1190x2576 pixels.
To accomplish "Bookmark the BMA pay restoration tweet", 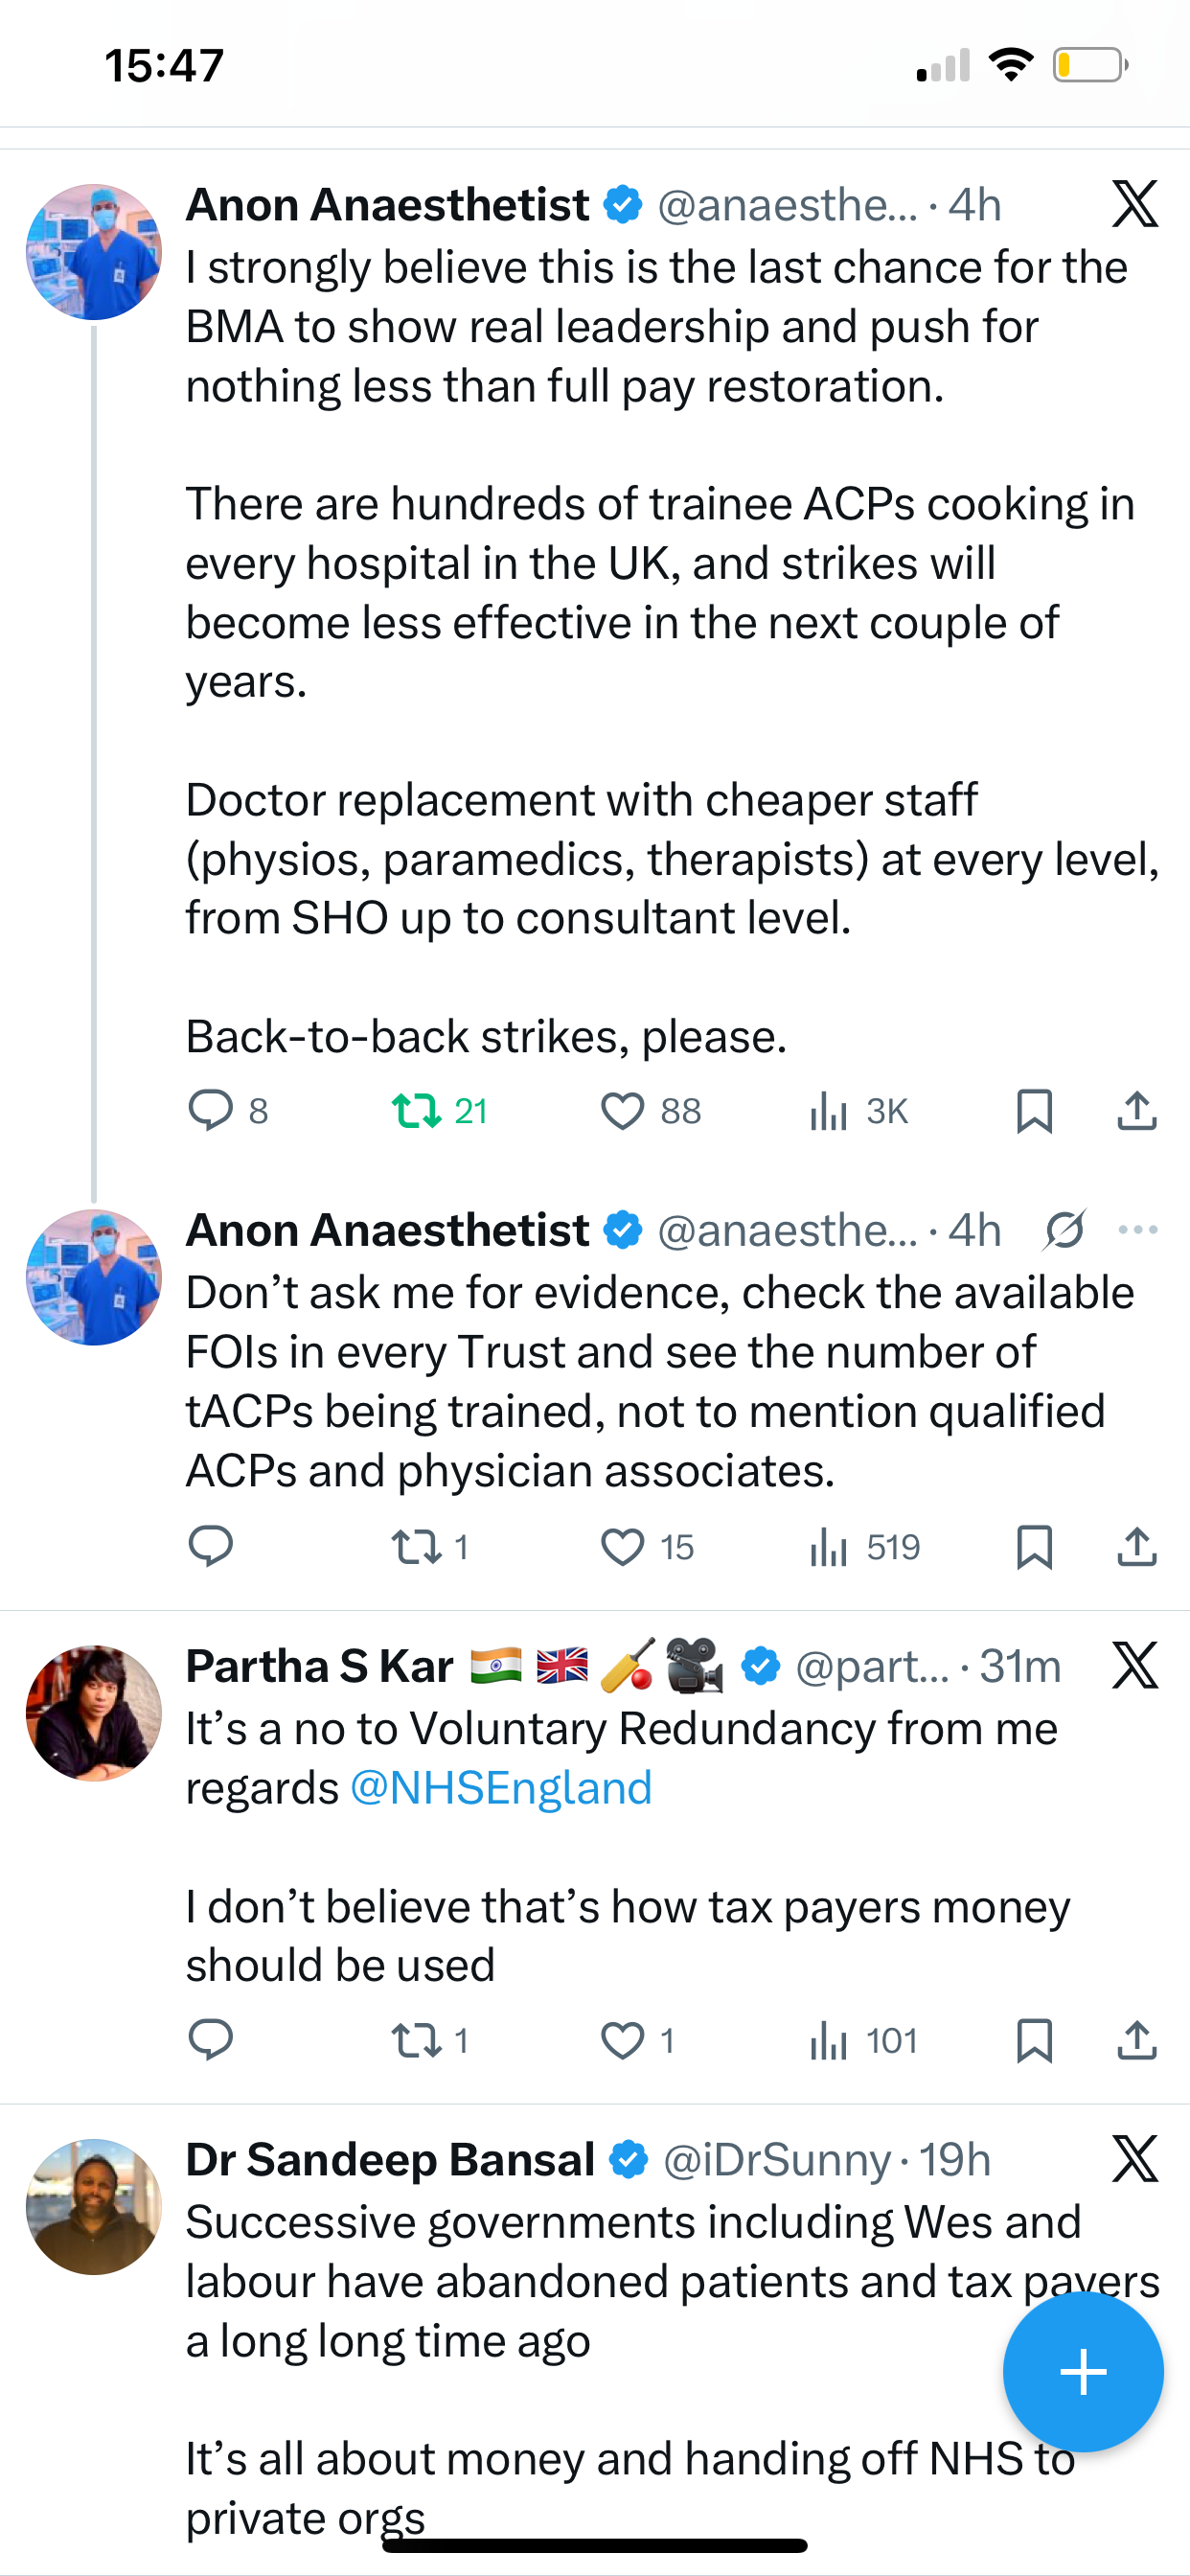I will click(x=1034, y=1111).
